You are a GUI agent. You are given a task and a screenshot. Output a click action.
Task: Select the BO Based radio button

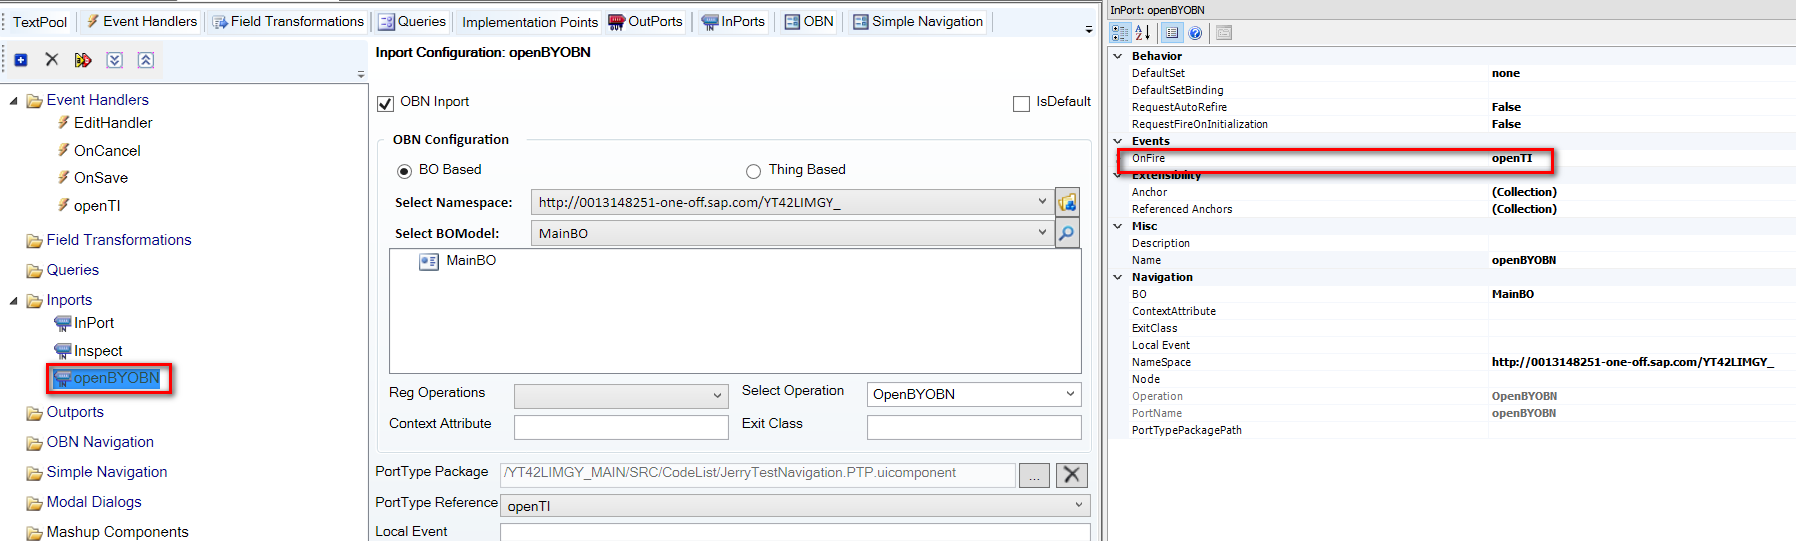tap(404, 171)
